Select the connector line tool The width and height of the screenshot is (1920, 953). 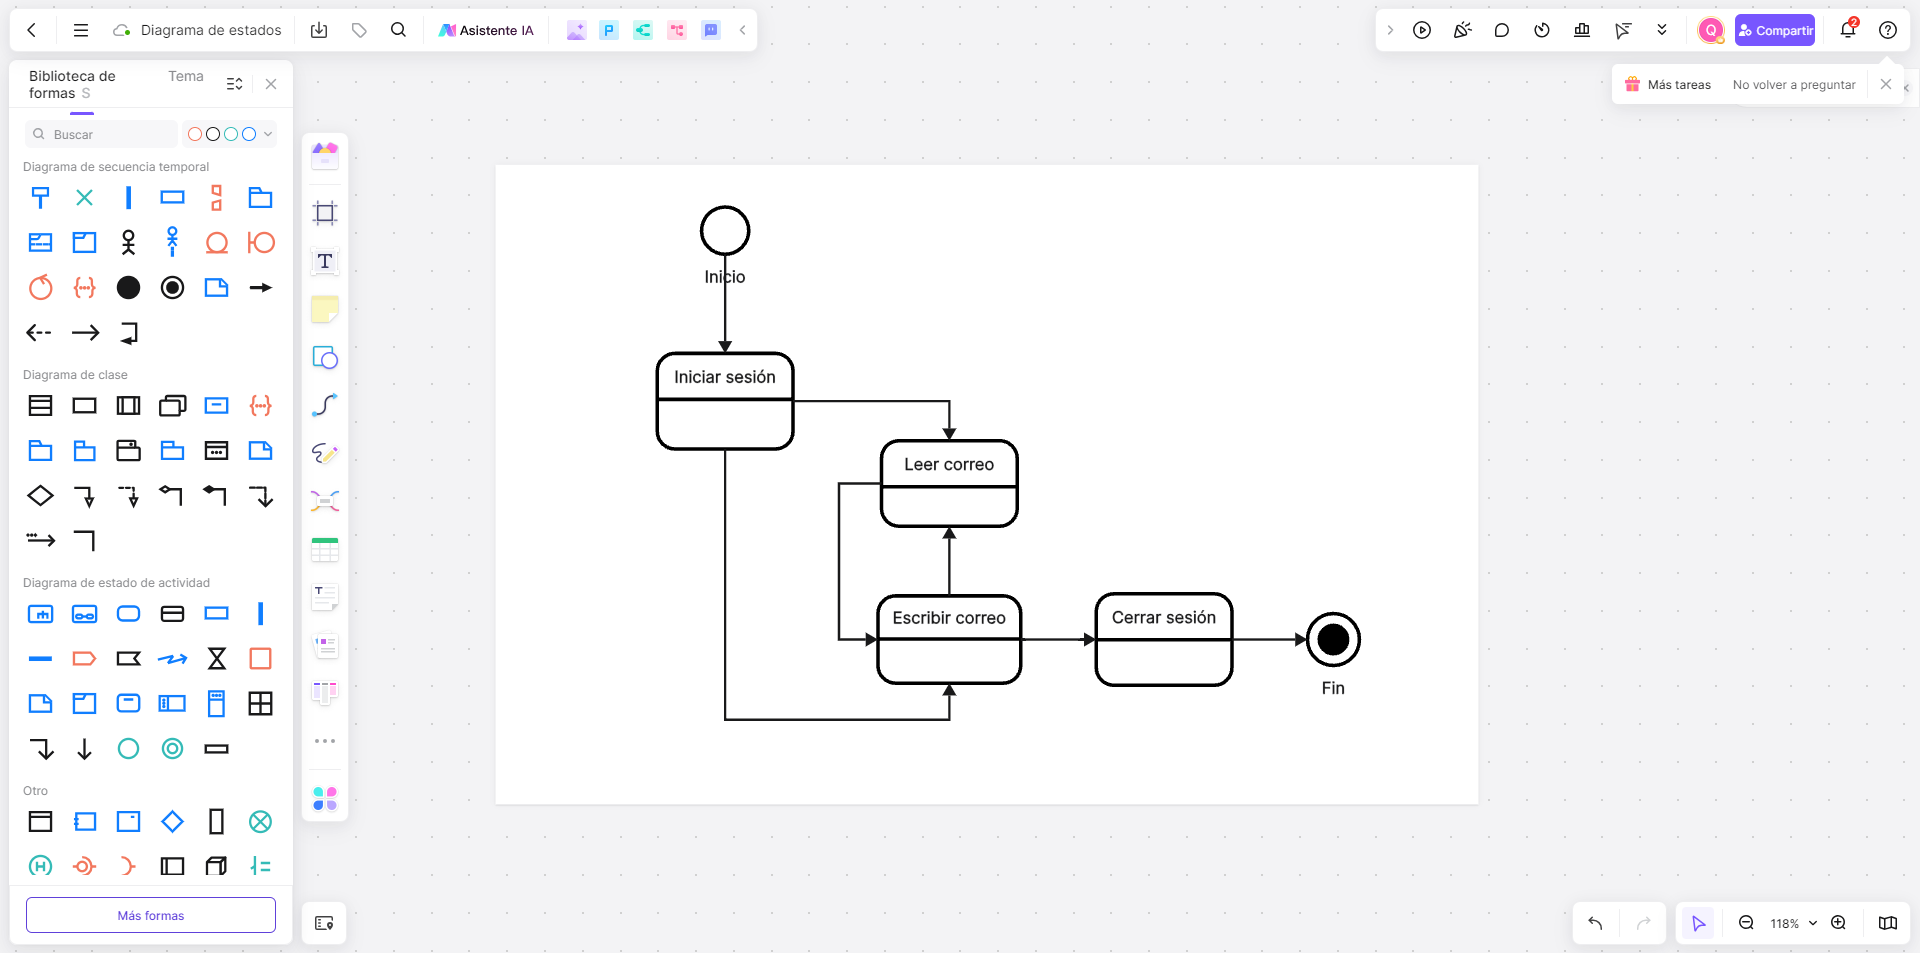(x=325, y=405)
